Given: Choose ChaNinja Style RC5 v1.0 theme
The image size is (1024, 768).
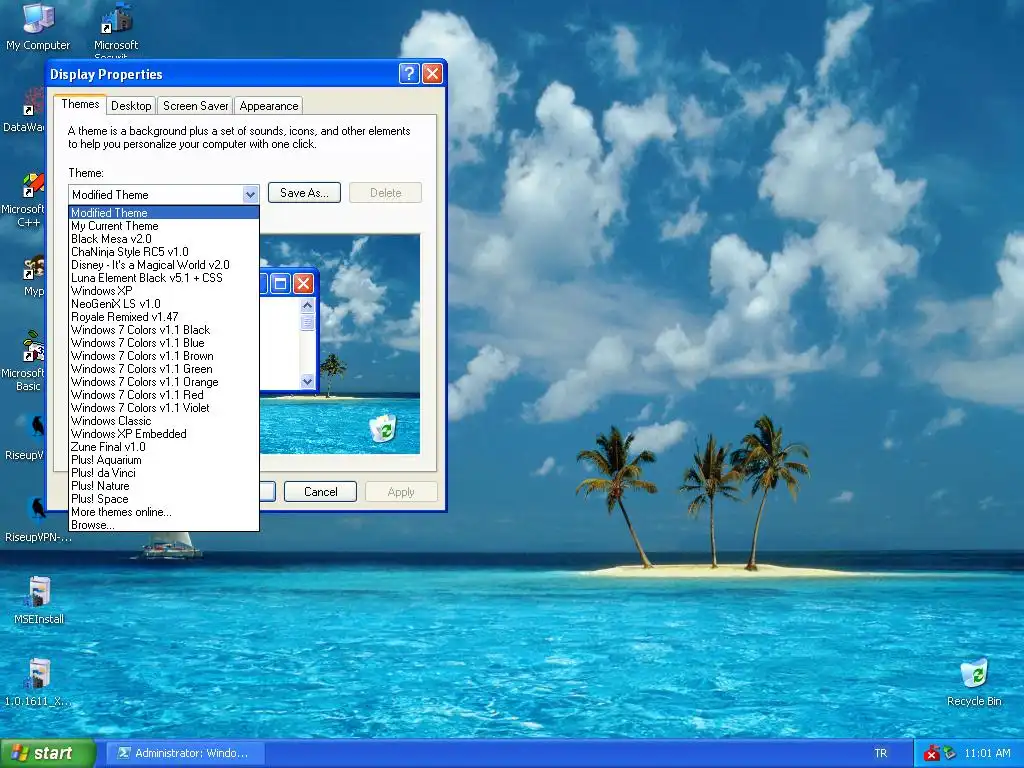Looking at the screenshot, I should tap(164, 252).
